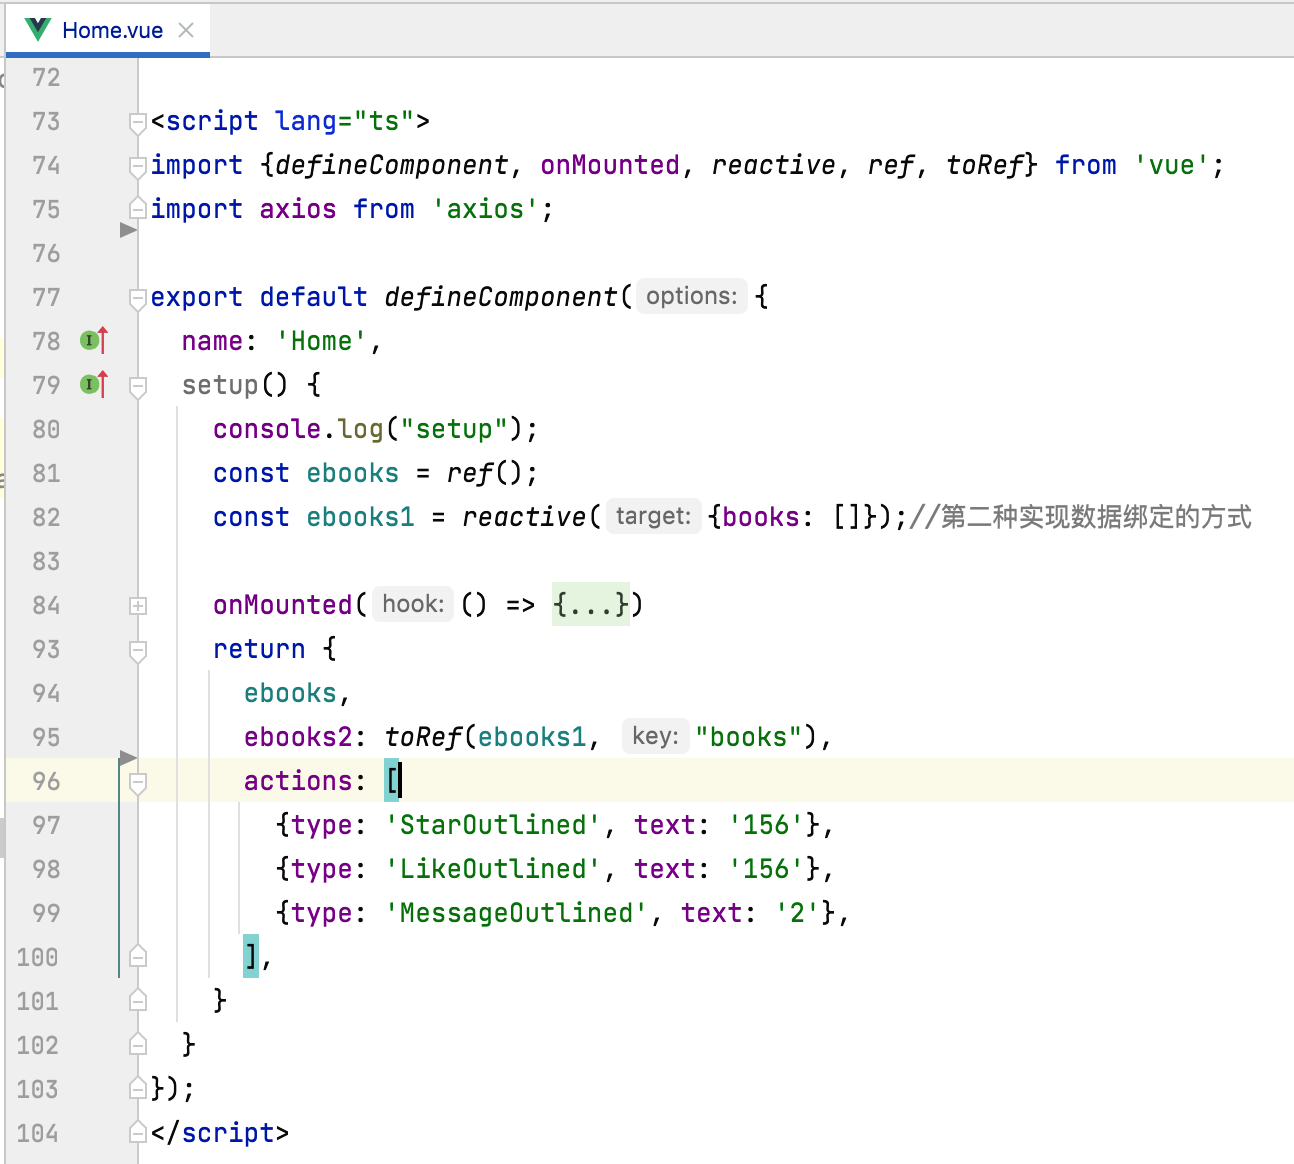Click the fold end marker on line 103
The image size is (1294, 1164).
138,1088
